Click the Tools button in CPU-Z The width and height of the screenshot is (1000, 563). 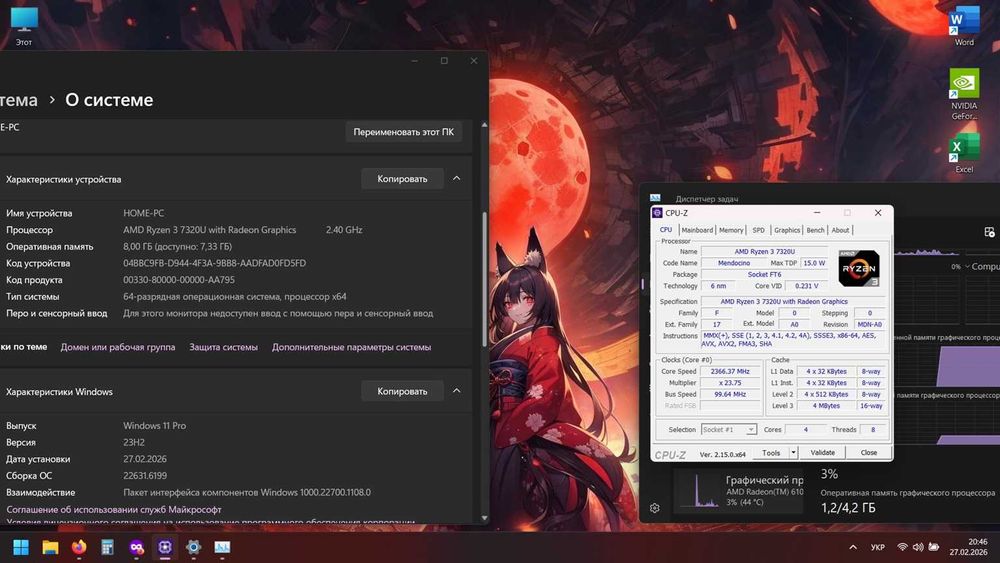771,453
